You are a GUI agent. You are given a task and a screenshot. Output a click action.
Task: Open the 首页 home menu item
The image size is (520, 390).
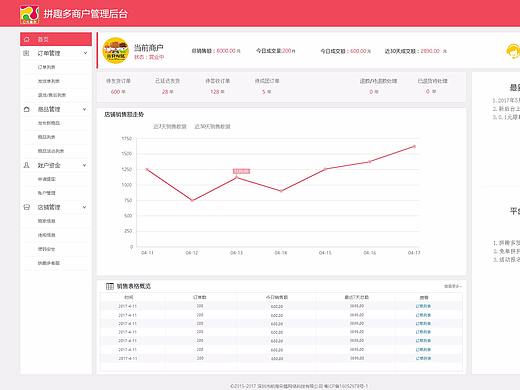(x=56, y=39)
